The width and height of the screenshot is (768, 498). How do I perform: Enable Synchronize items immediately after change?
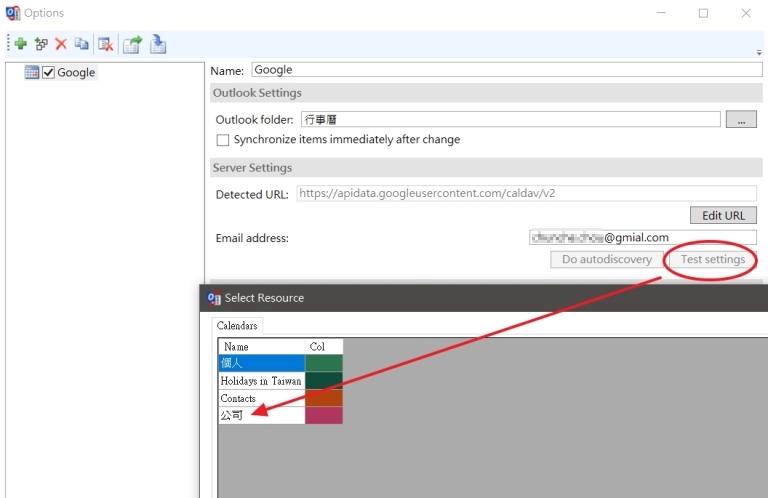point(223,140)
